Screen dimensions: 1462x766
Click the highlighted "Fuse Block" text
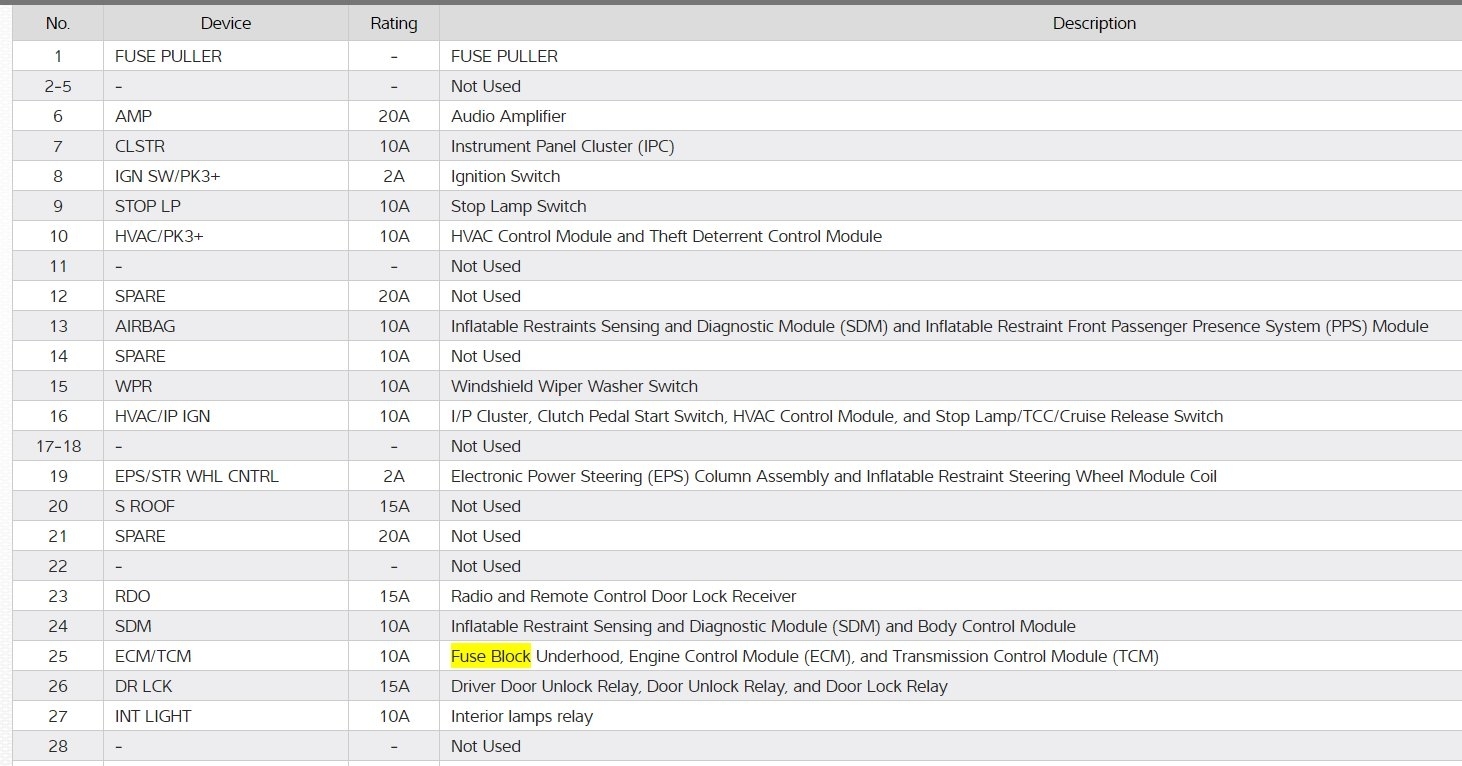pyautogui.click(x=491, y=656)
